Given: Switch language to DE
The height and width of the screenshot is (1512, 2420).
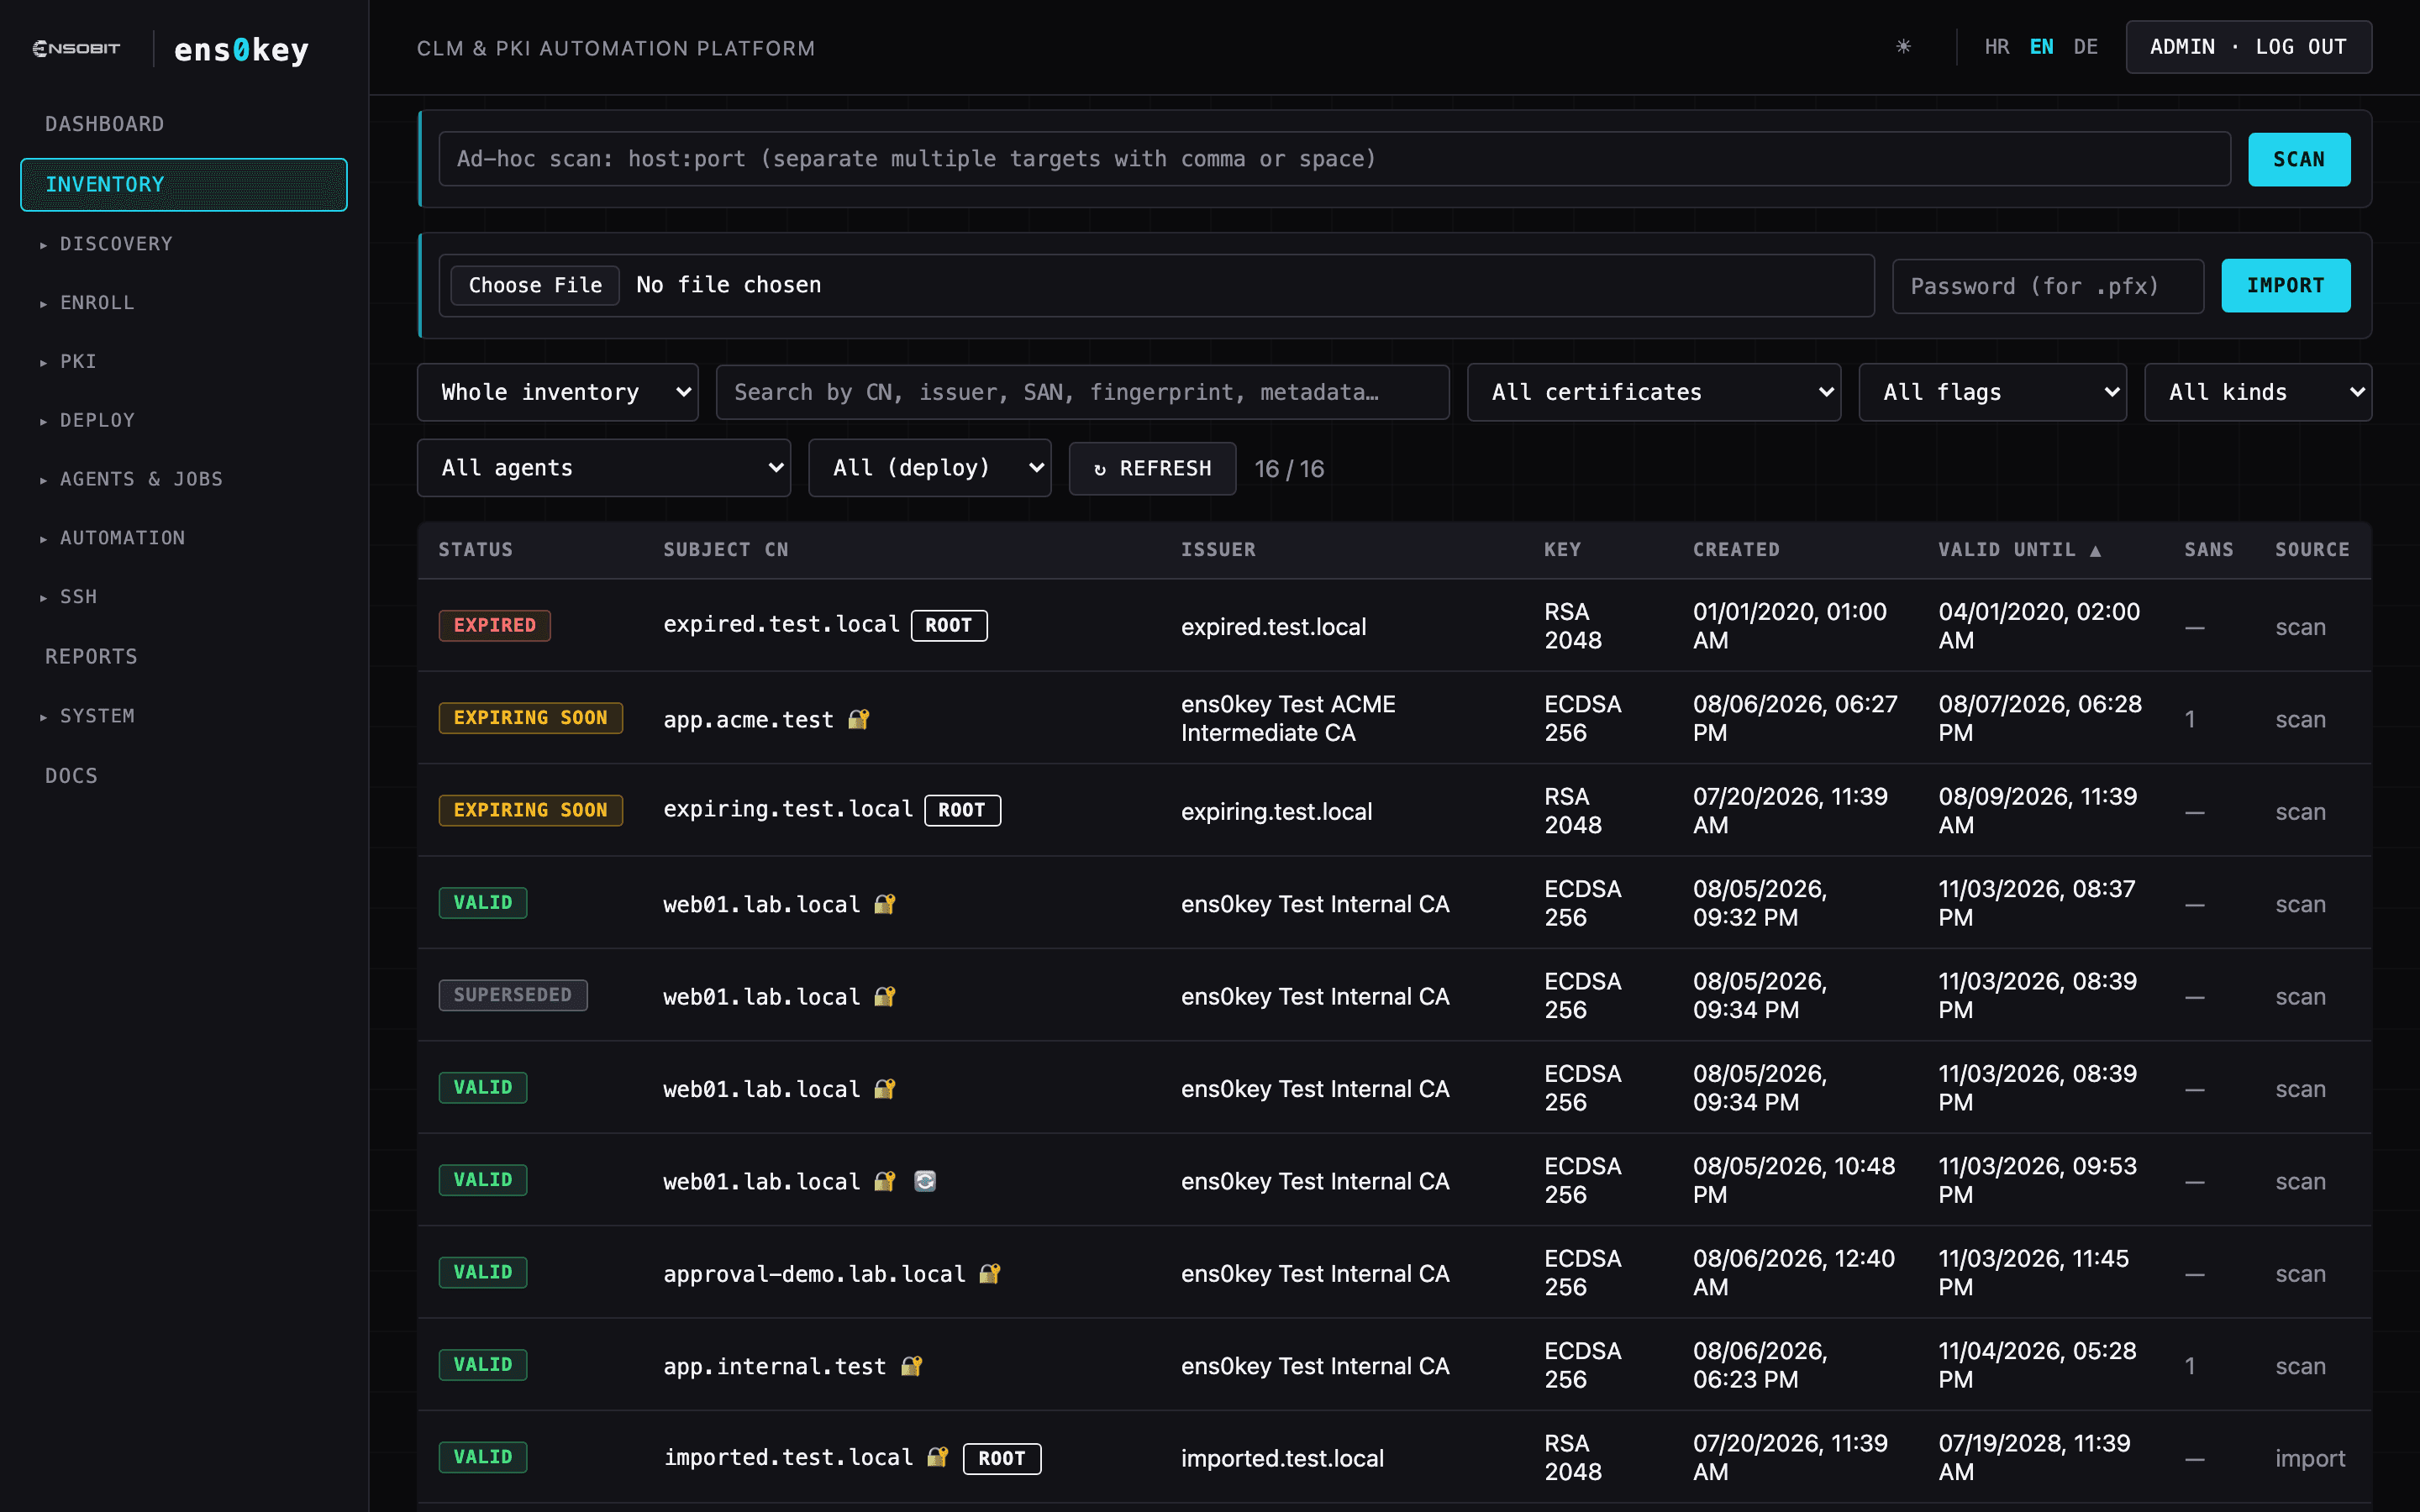Looking at the screenshot, I should point(2086,47).
